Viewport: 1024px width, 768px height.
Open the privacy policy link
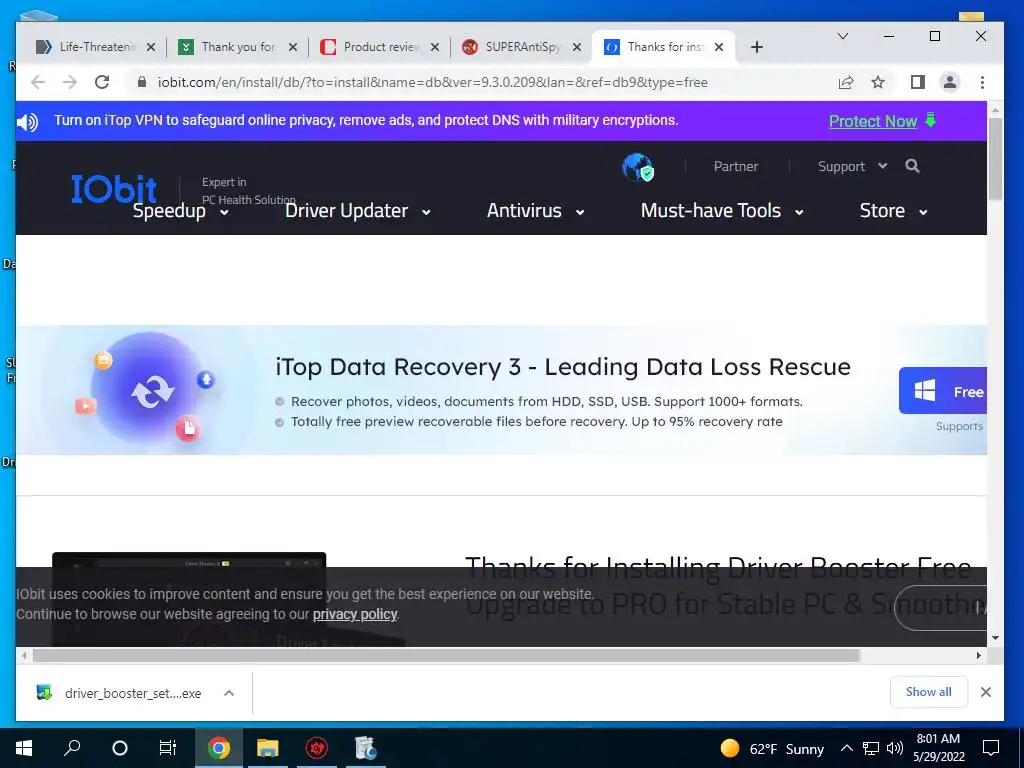pos(355,615)
